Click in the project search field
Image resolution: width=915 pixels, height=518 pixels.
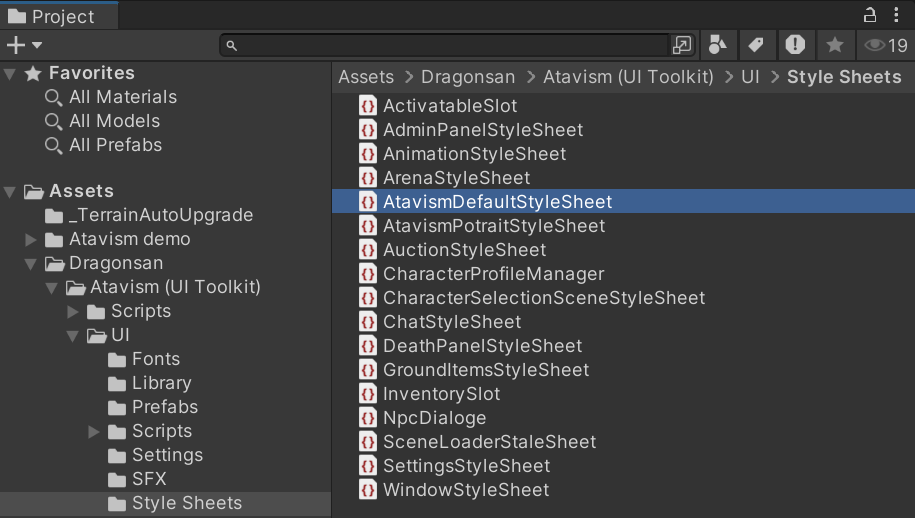[450, 45]
